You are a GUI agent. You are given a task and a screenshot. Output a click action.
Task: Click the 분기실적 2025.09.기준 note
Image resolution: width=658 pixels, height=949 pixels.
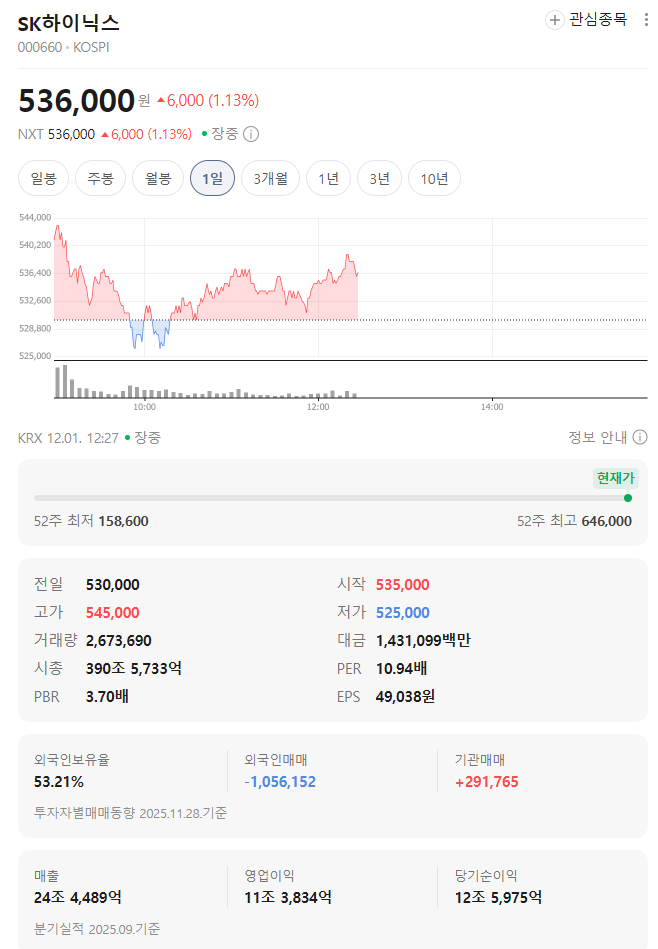coord(97,928)
